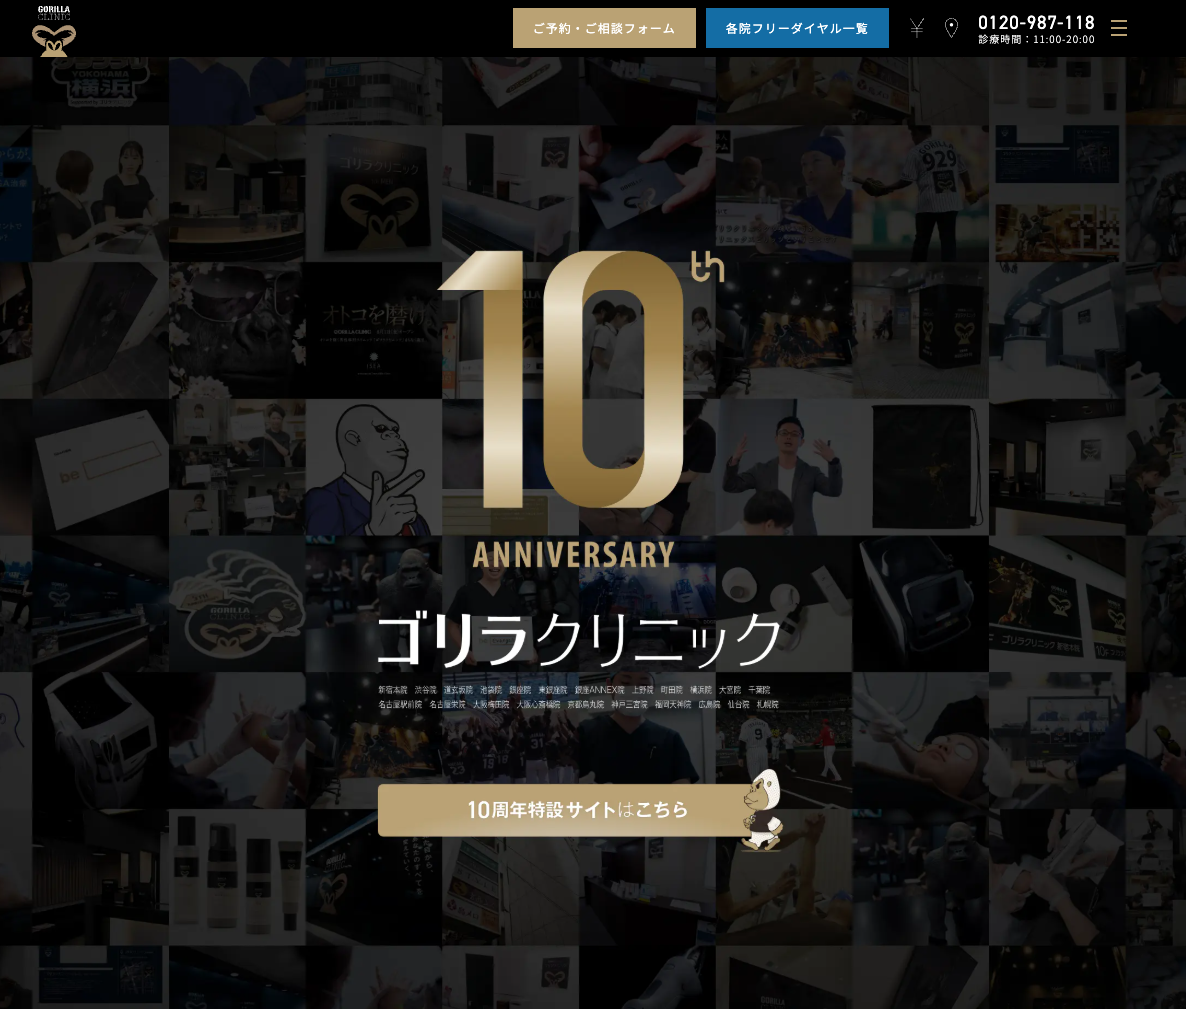The image size is (1186, 1009).
Task: Click the ゴリラクリニック title text
Action: pyautogui.click(x=579, y=639)
